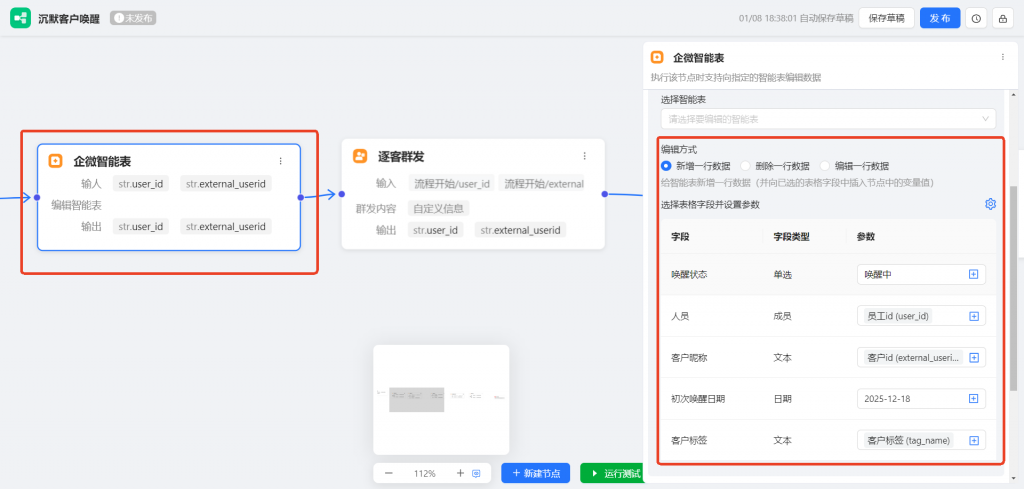Image resolution: width=1024 pixels, height=489 pixels.
Task: Open more options on 企微智能表 node card
Action: [x=281, y=161]
